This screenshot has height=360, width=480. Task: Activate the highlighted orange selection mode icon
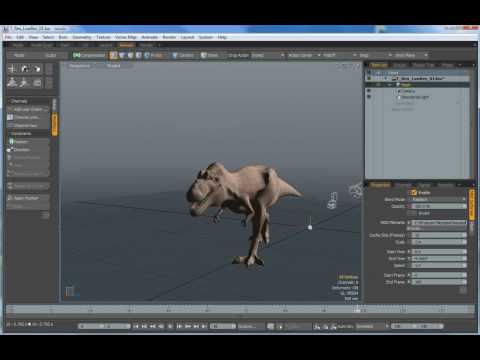click(114, 55)
